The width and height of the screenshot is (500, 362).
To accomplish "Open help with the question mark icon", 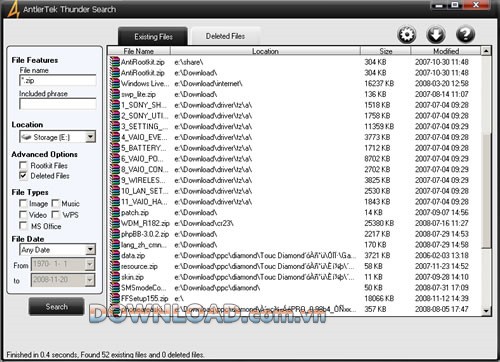I will tap(465, 34).
